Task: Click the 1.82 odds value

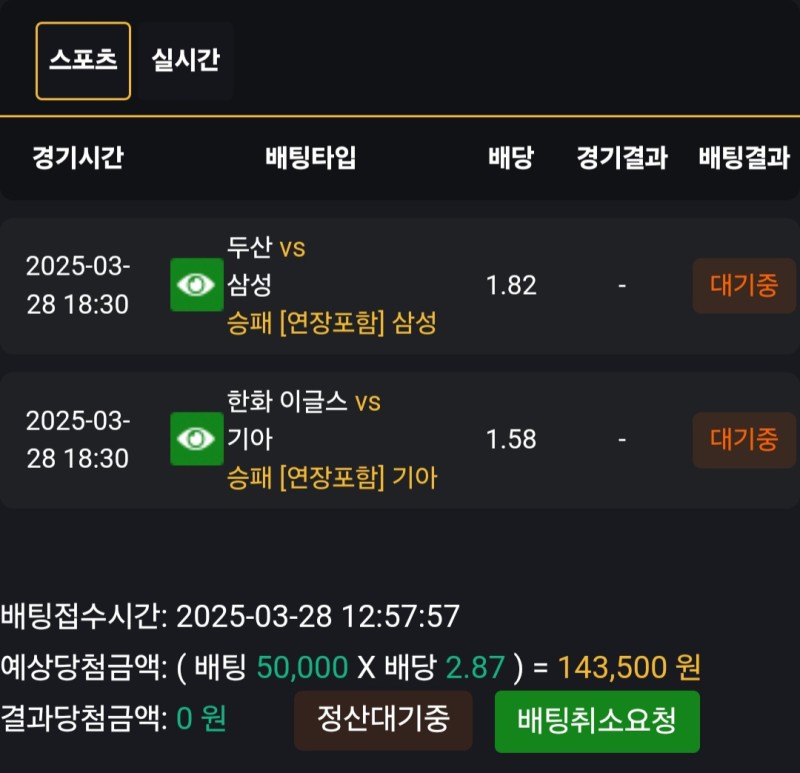Action: (511, 285)
